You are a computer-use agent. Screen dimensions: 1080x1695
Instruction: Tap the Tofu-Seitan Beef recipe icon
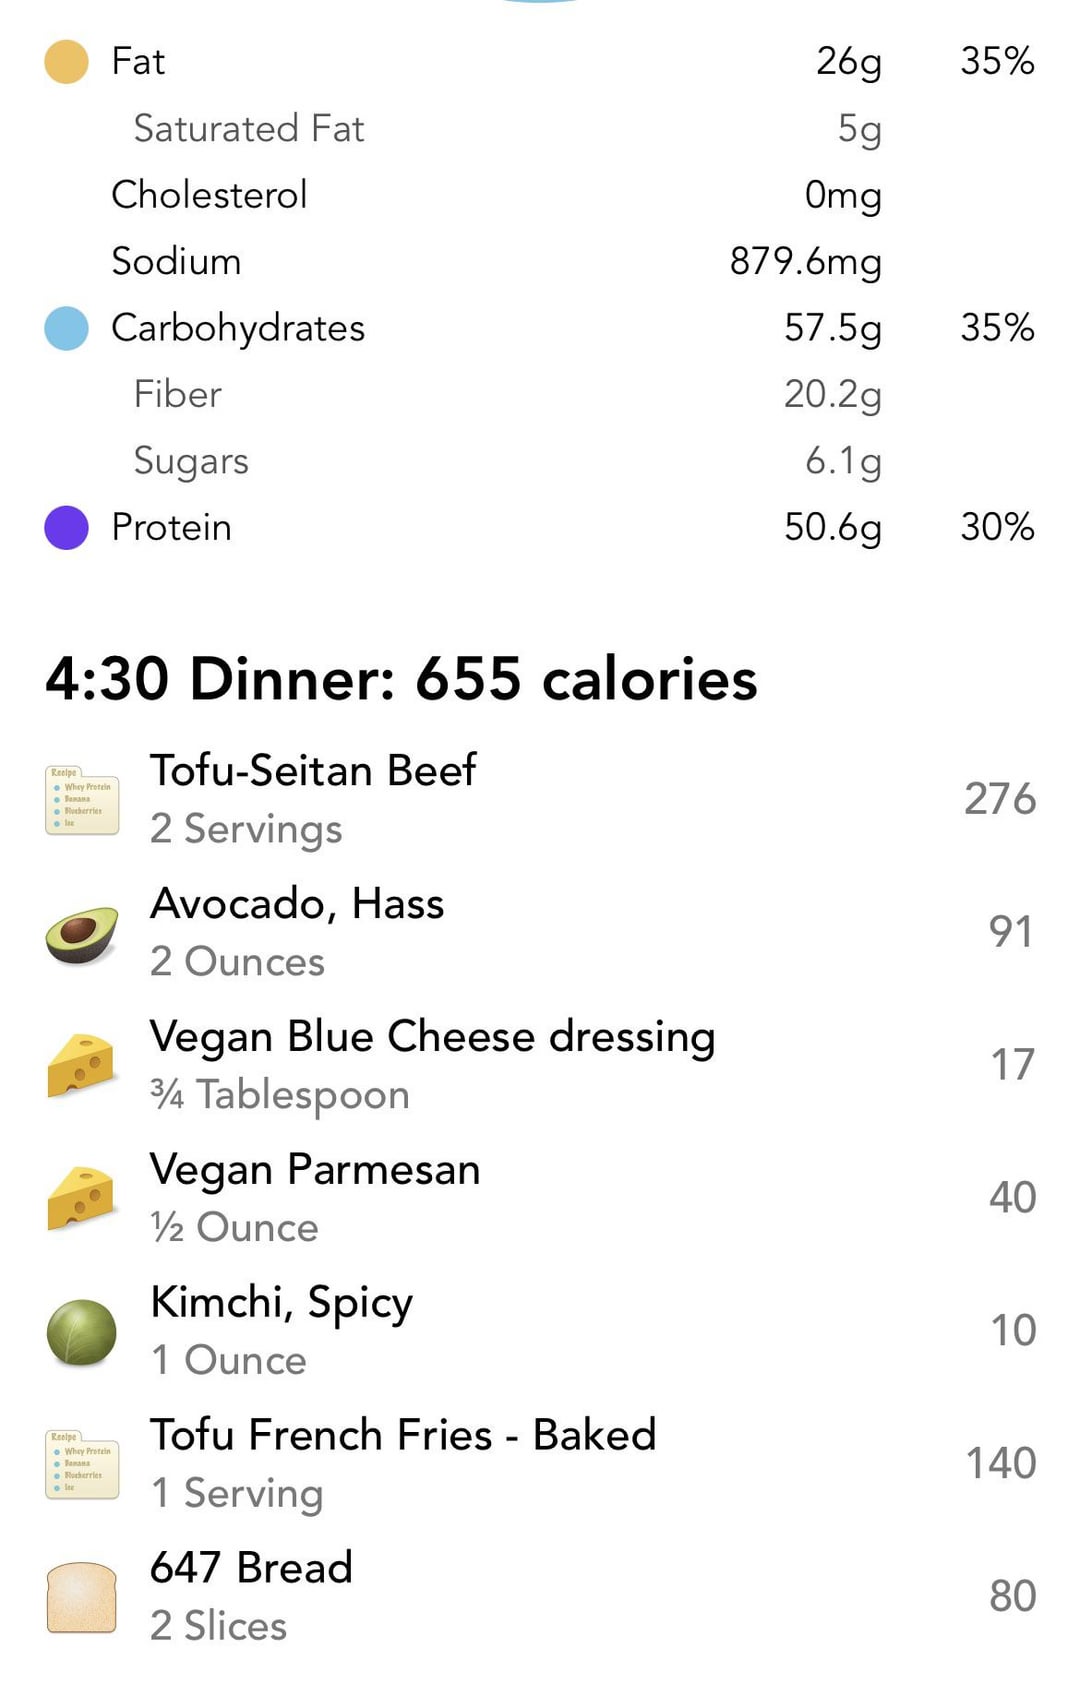pyautogui.click(x=82, y=800)
